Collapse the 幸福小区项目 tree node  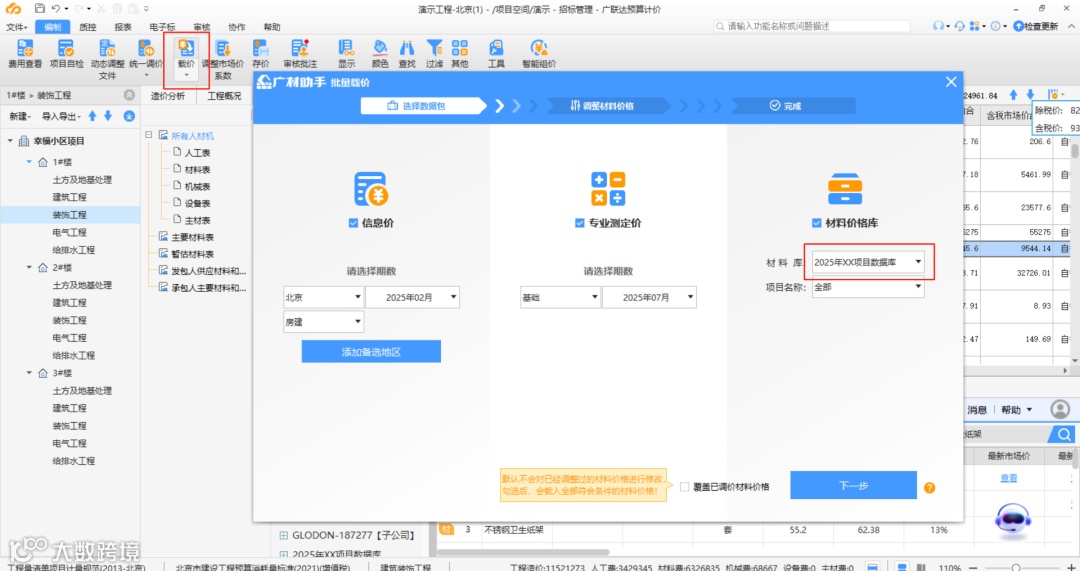coord(10,141)
